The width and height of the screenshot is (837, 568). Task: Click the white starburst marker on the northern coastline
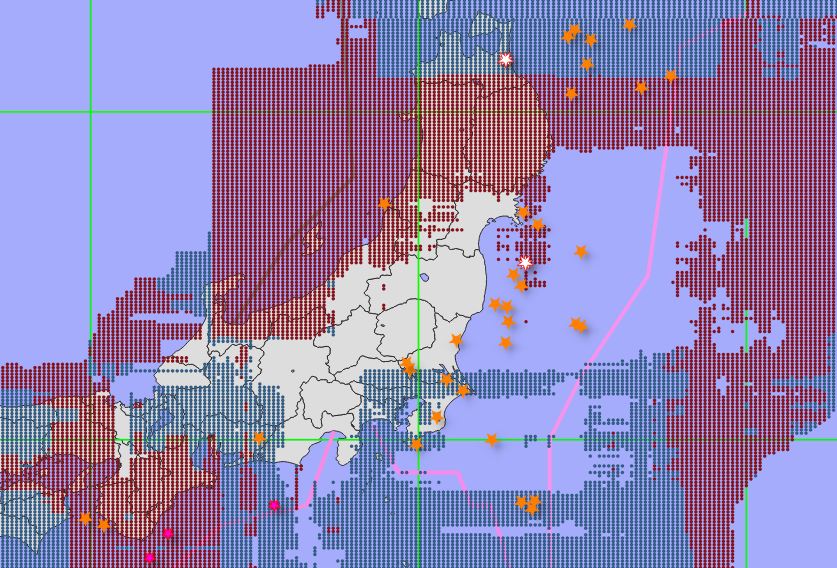[506, 59]
